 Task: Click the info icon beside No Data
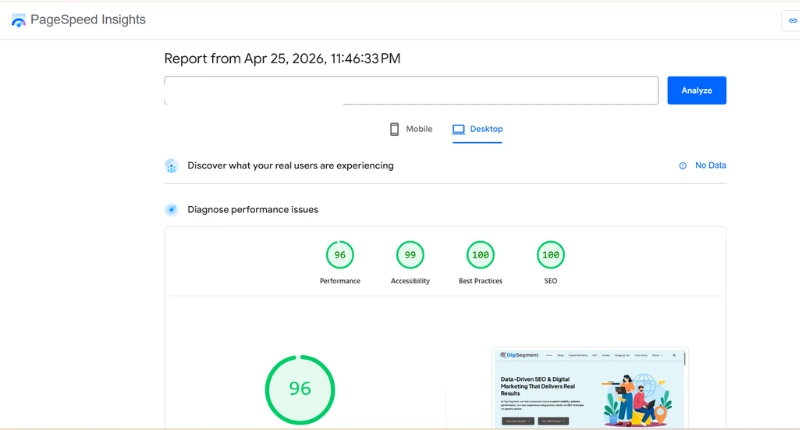(683, 166)
